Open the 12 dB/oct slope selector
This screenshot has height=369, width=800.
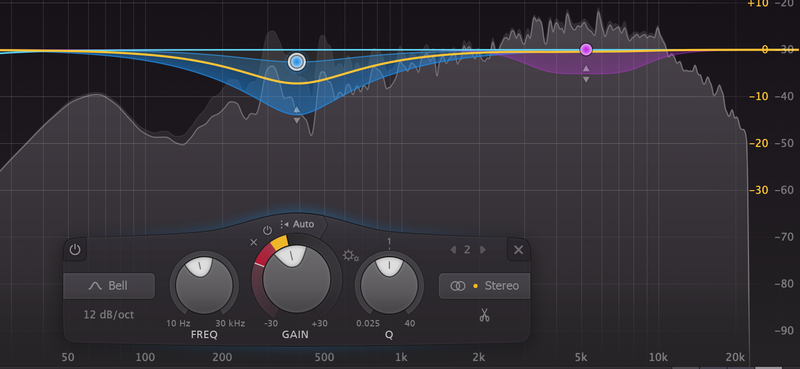pos(109,314)
